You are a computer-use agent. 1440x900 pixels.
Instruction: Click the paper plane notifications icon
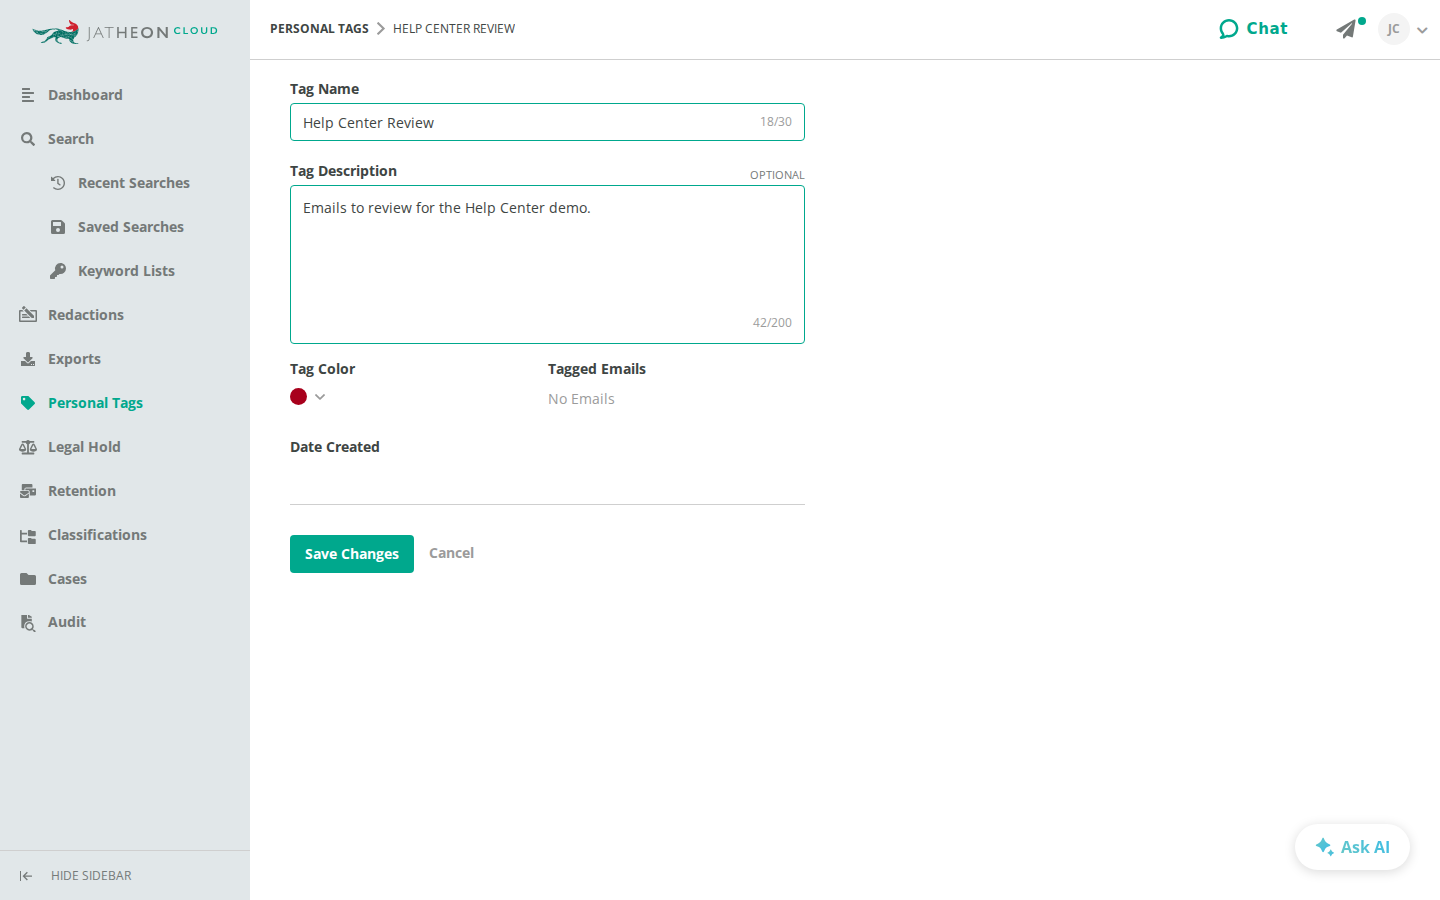(1347, 29)
